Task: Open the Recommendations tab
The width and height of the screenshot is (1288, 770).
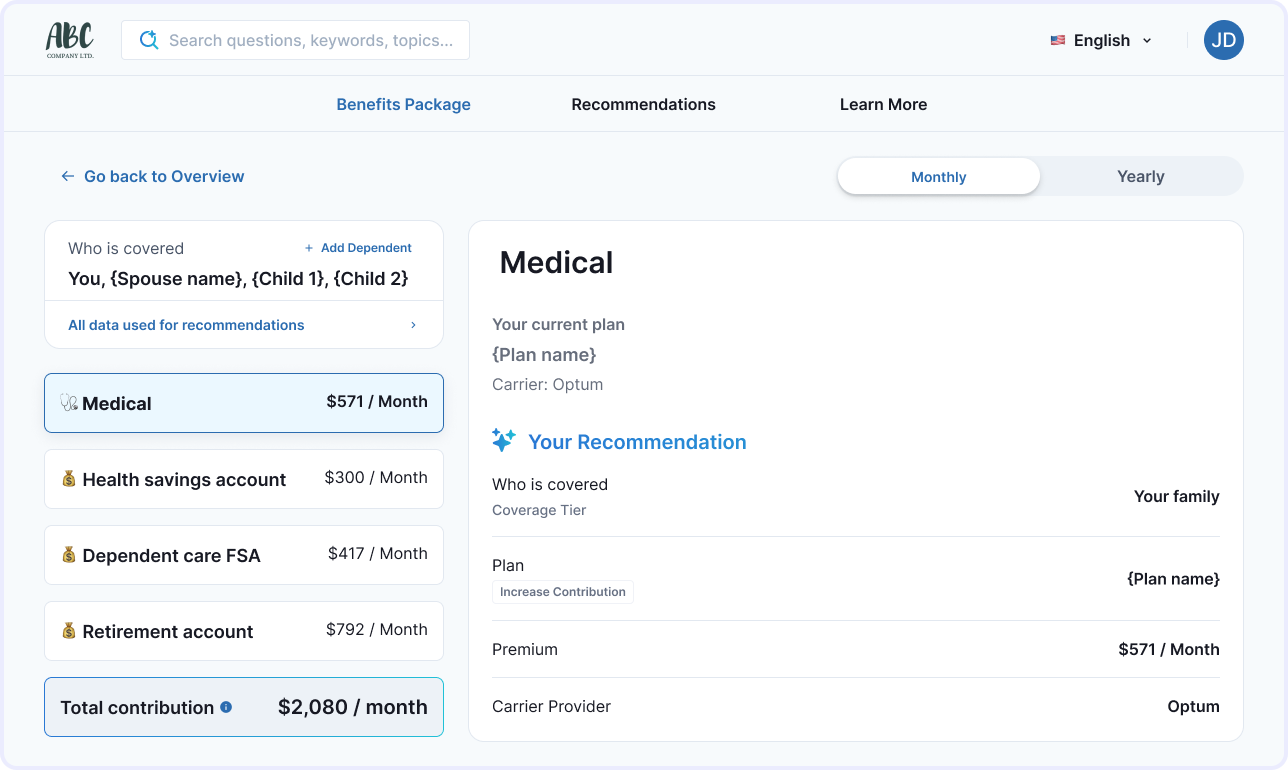Action: pyautogui.click(x=644, y=104)
